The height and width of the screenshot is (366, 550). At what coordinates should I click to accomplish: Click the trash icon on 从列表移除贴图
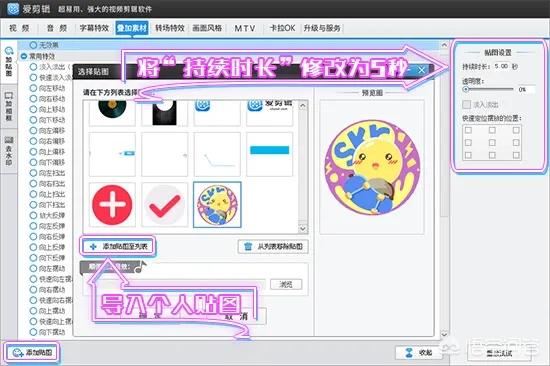pyautogui.click(x=248, y=246)
